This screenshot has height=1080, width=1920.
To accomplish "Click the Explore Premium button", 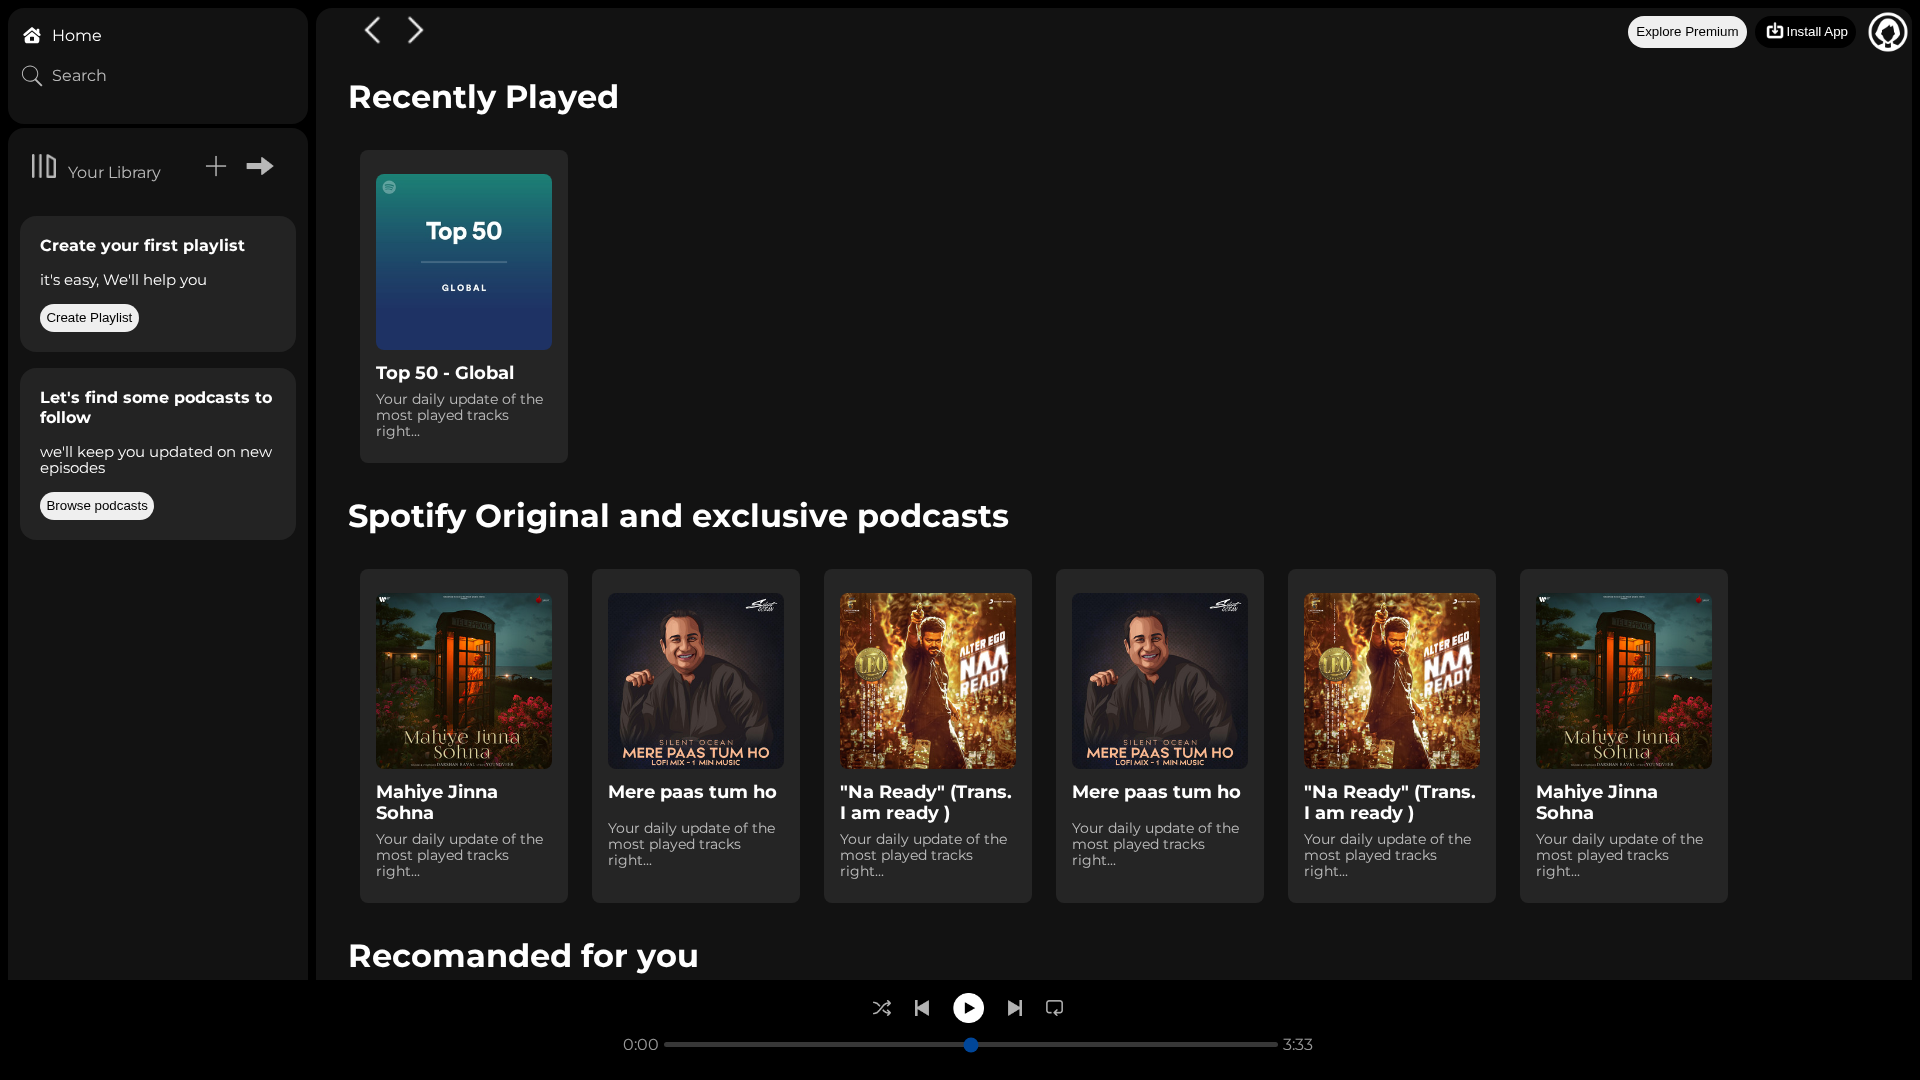I will pos(1687,32).
